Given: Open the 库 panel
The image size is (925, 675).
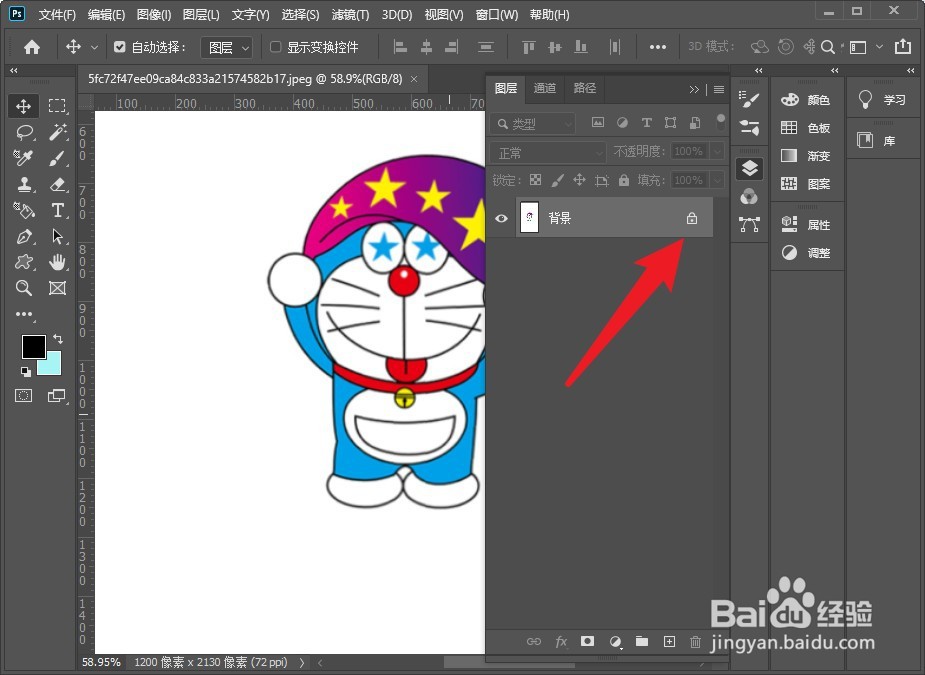Looking at the screenshot, I should pos(877,140).
